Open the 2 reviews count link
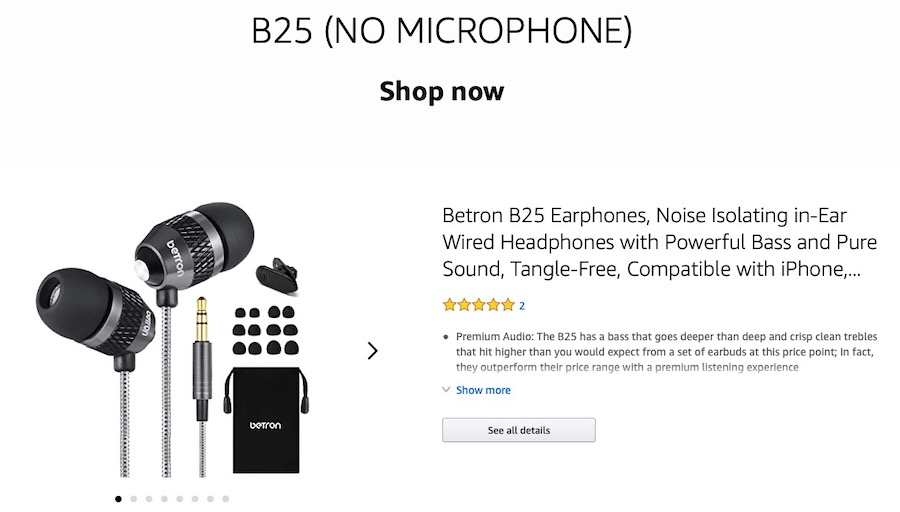 pos(522,305)
